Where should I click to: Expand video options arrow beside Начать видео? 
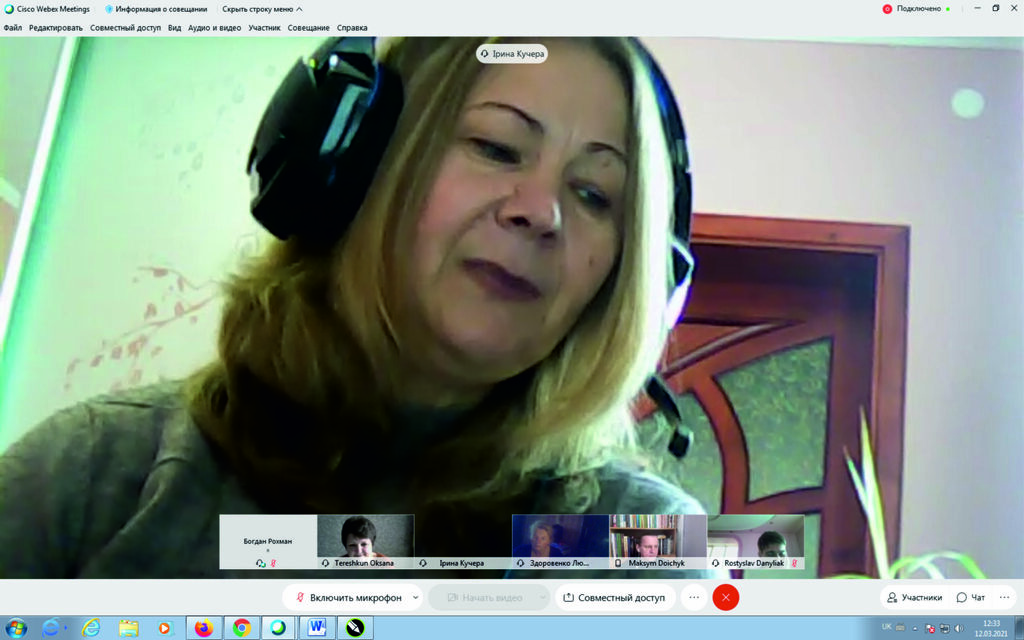click(543, 597)
